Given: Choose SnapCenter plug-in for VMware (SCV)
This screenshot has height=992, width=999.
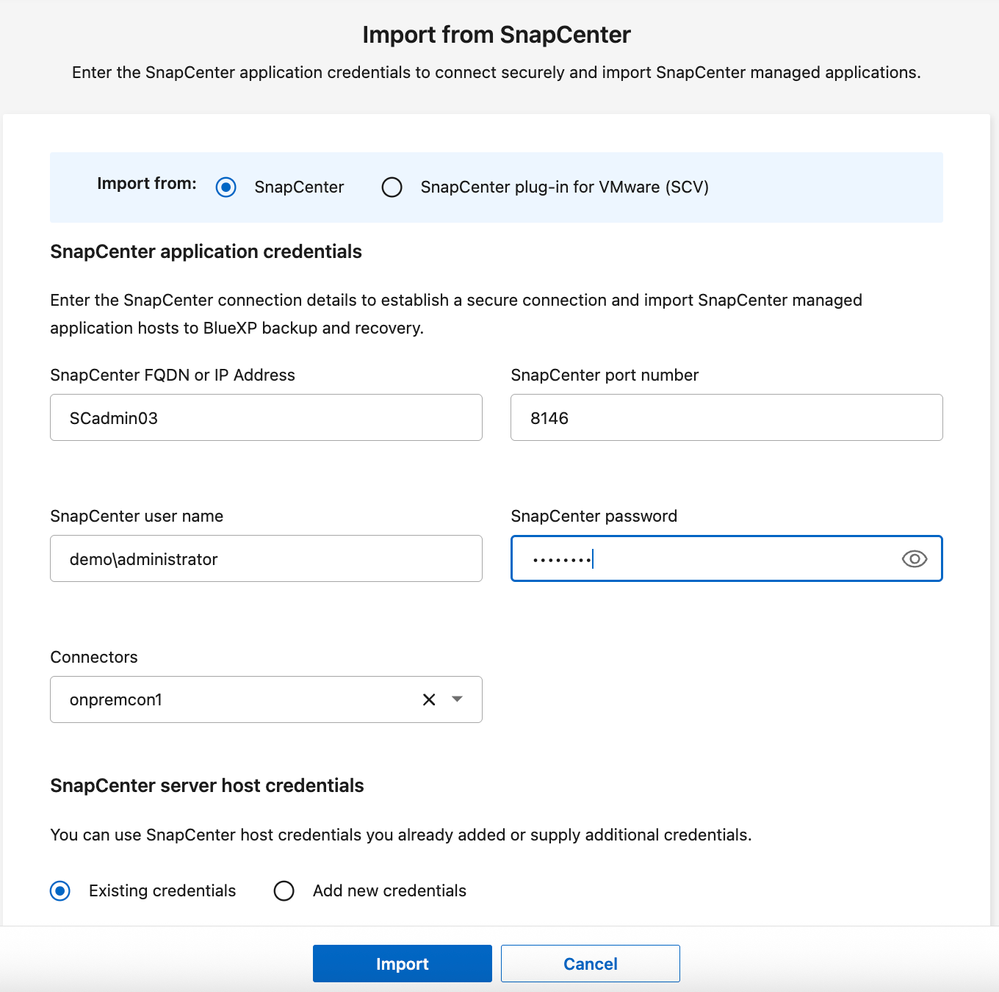Looking at the screenshot, I should 392,187.
